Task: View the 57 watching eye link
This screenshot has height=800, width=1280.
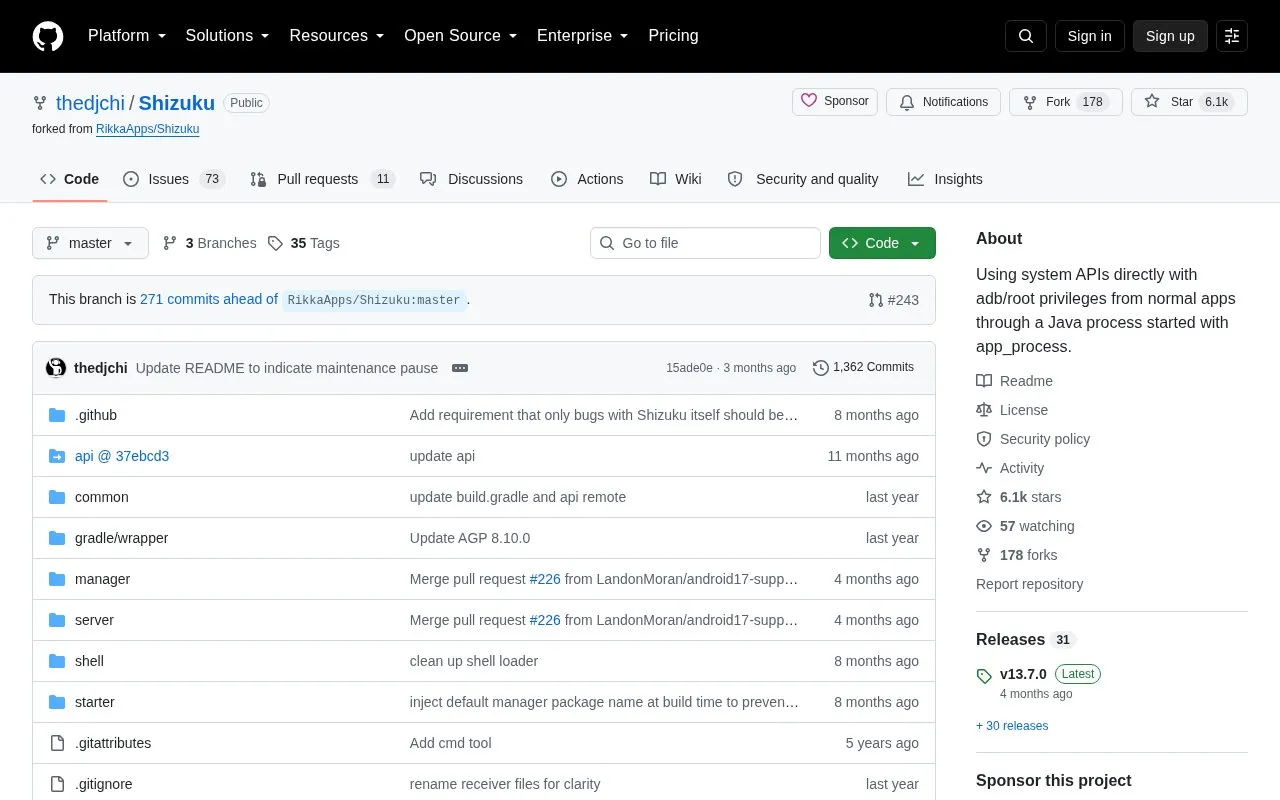Action: click(1025, 526)
